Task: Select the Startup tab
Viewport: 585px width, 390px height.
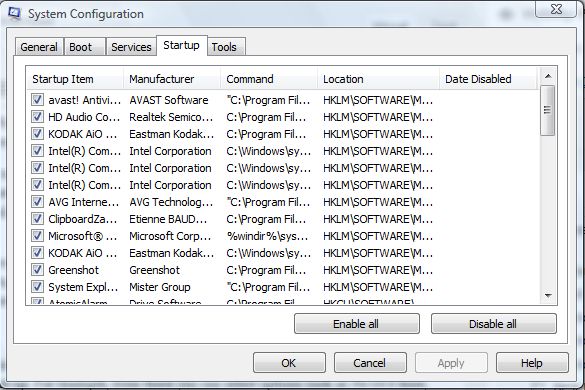Action: click(181, 45)
